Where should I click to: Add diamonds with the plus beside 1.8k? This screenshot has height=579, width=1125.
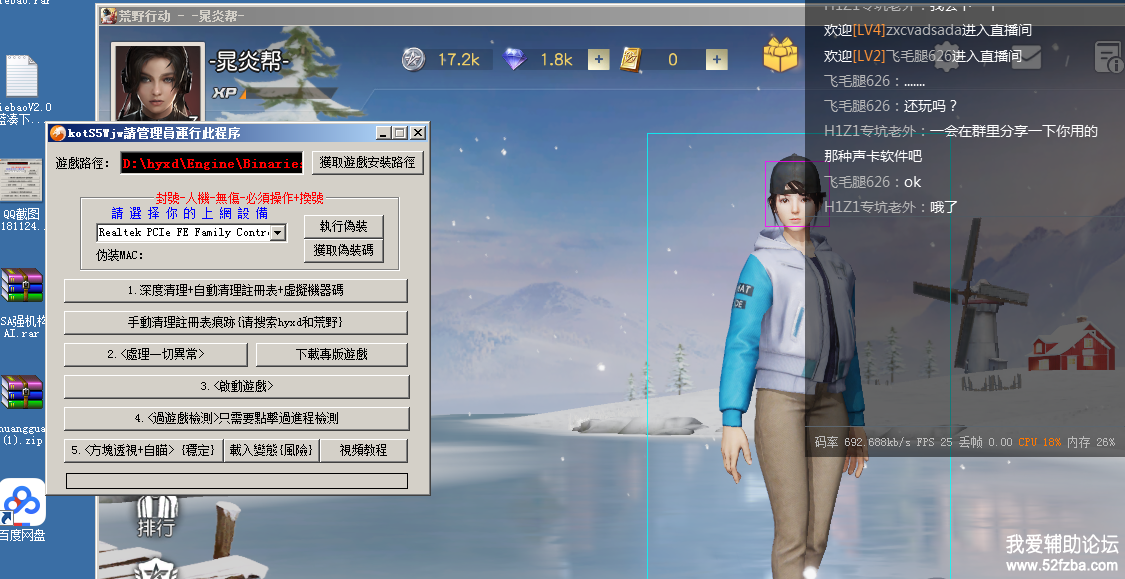tap(598, 60)
